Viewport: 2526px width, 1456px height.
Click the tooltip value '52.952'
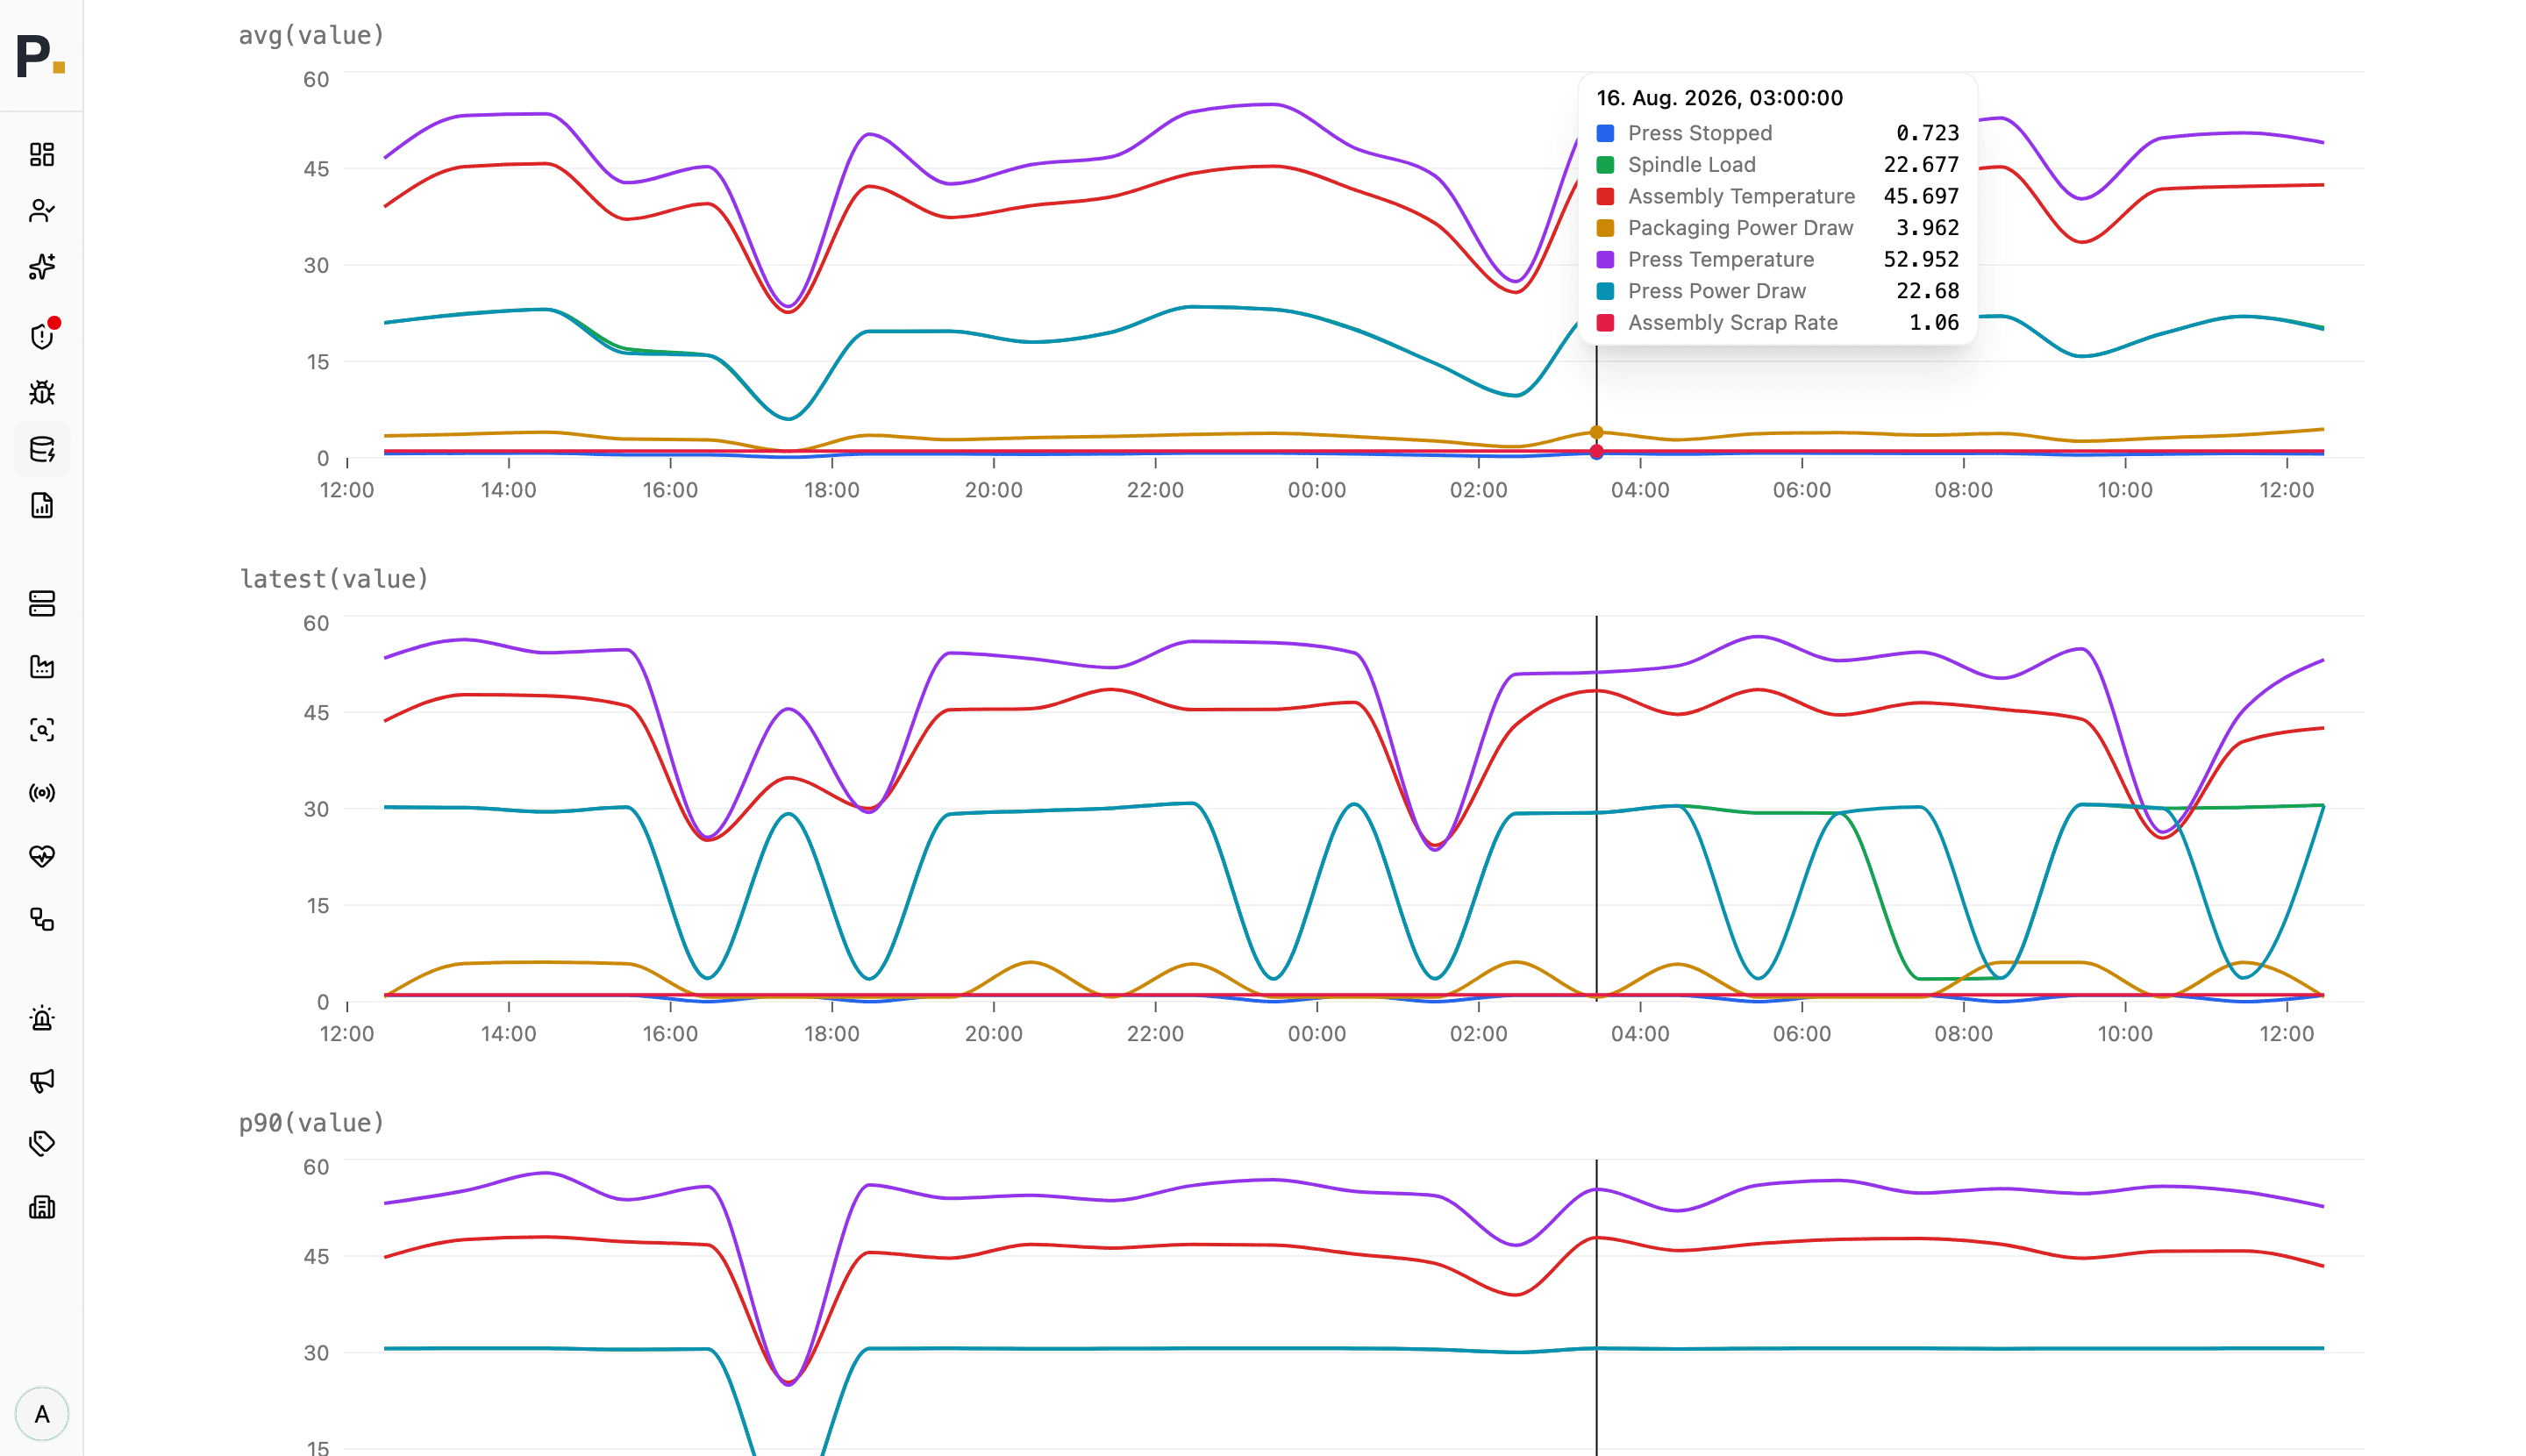(x=1921, y=260)
